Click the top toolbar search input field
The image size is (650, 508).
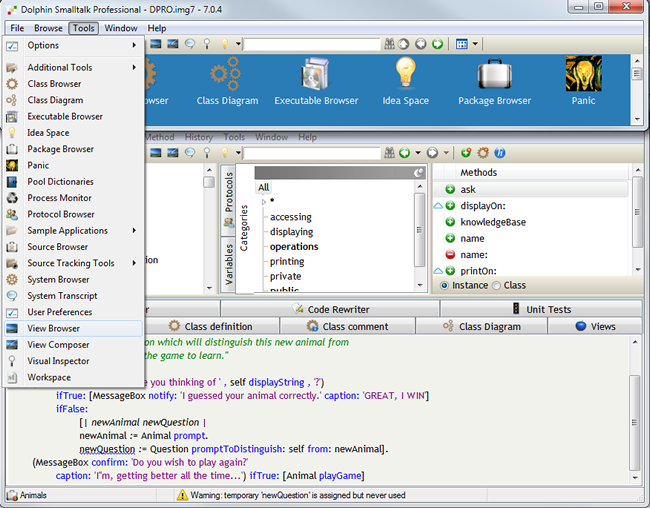(312, 44)
